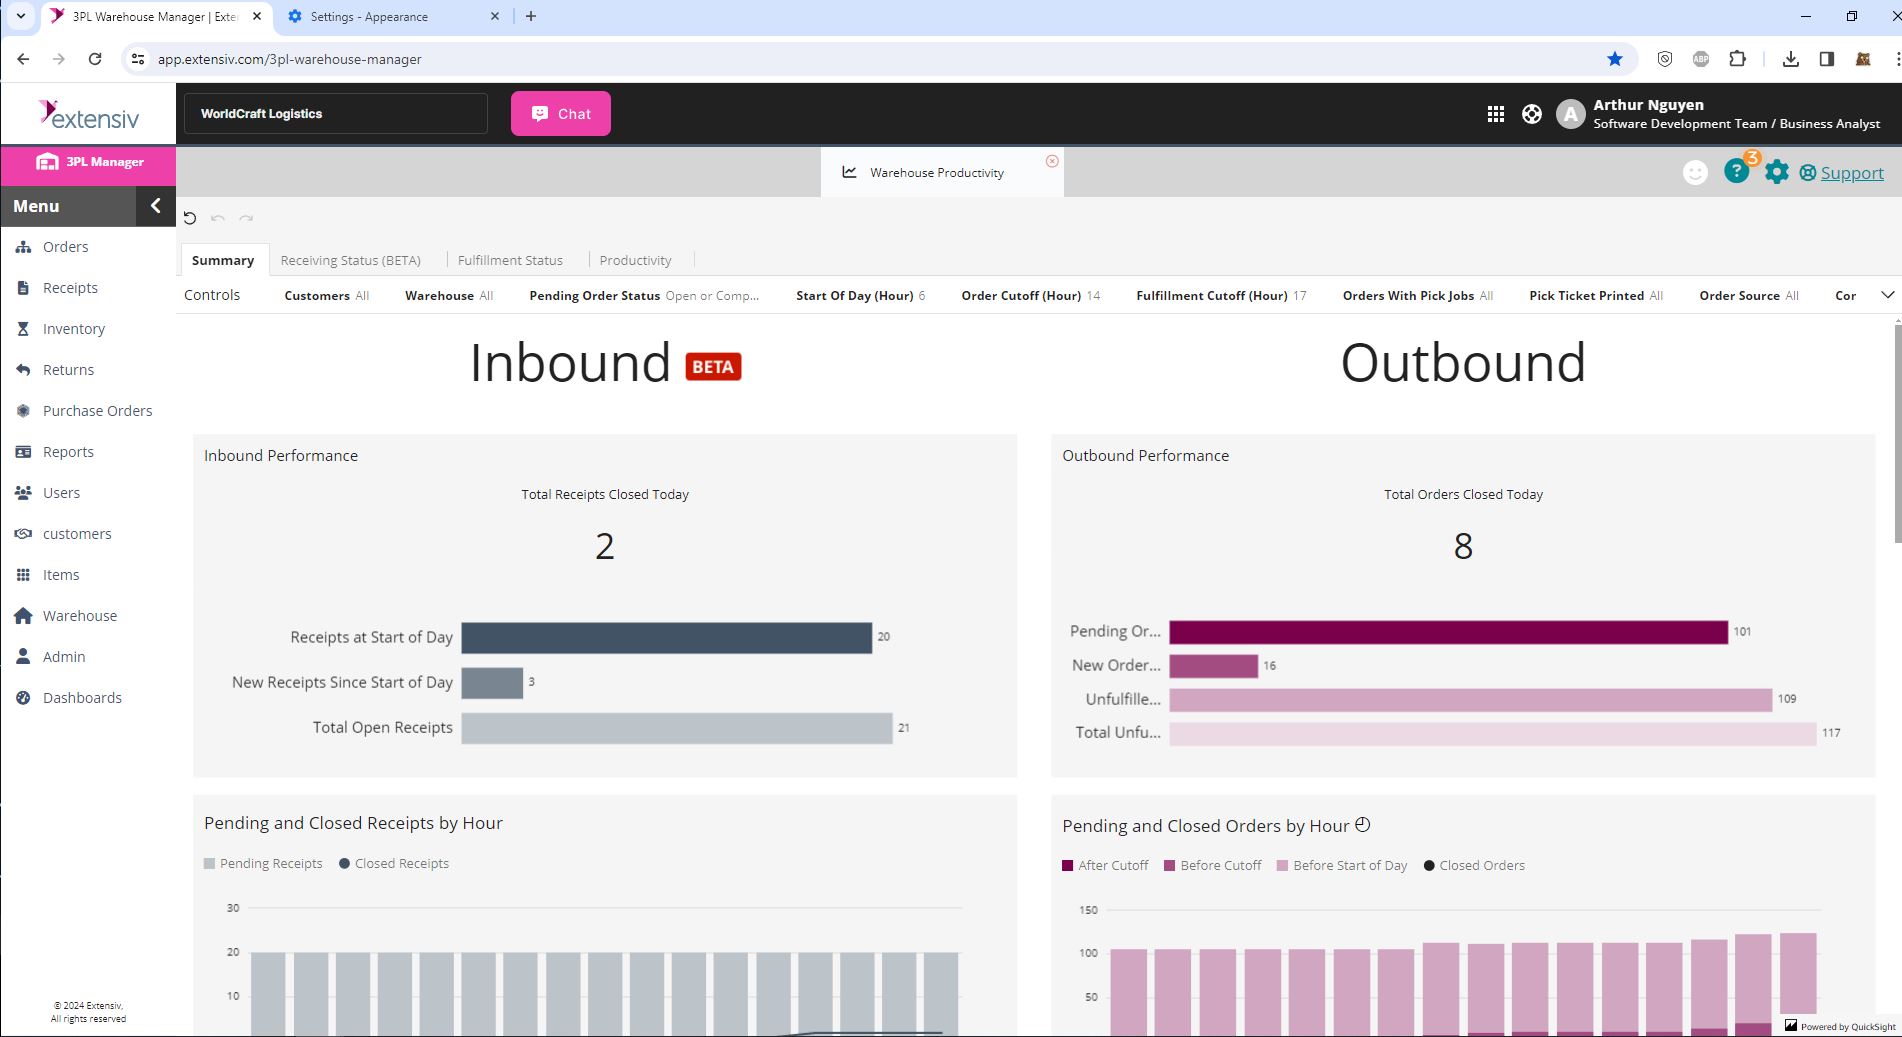Click the Returns arrow icon
Image resolution: width=1902 pixels, height=1037 pixels.
pos(23,370)
